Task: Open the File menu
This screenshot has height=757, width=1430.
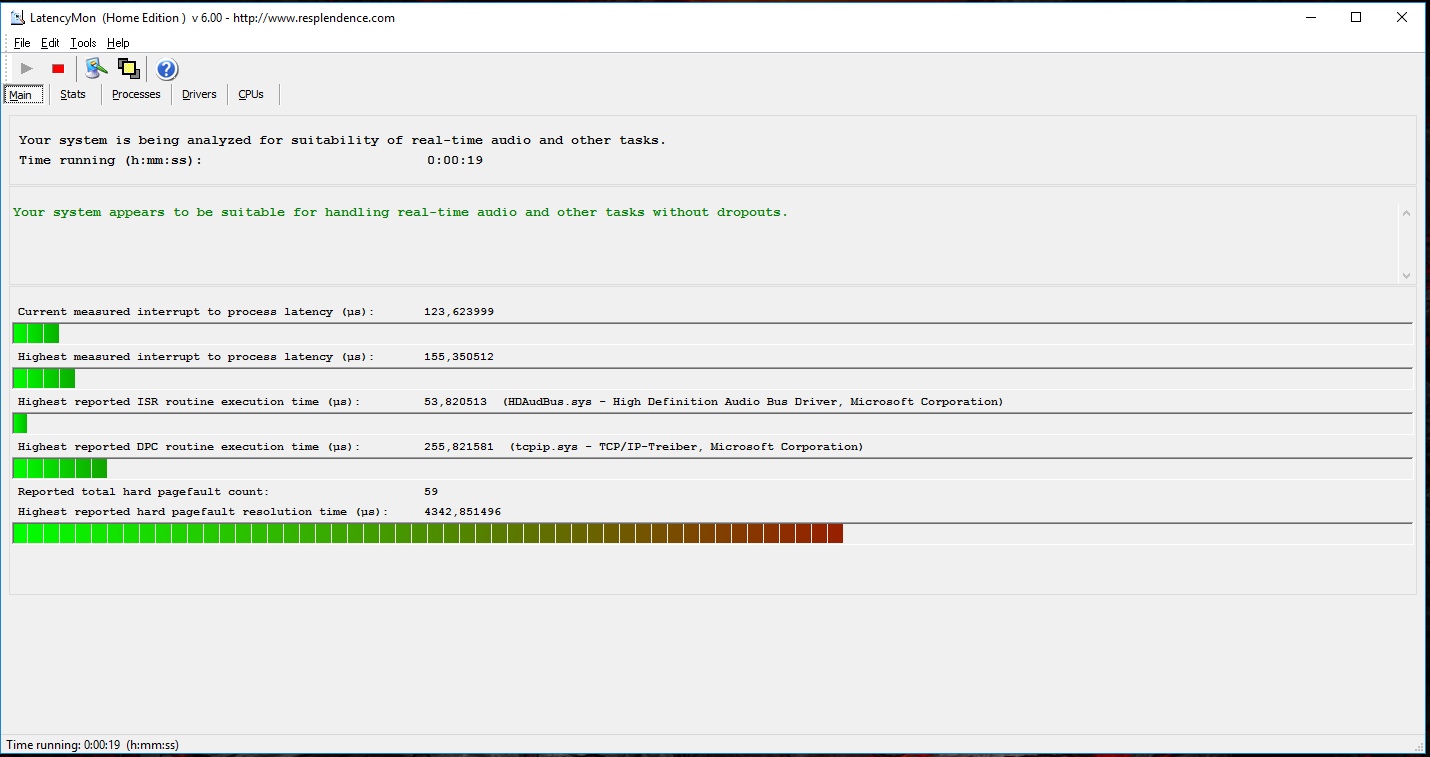Action: click(x=22, y=43)
